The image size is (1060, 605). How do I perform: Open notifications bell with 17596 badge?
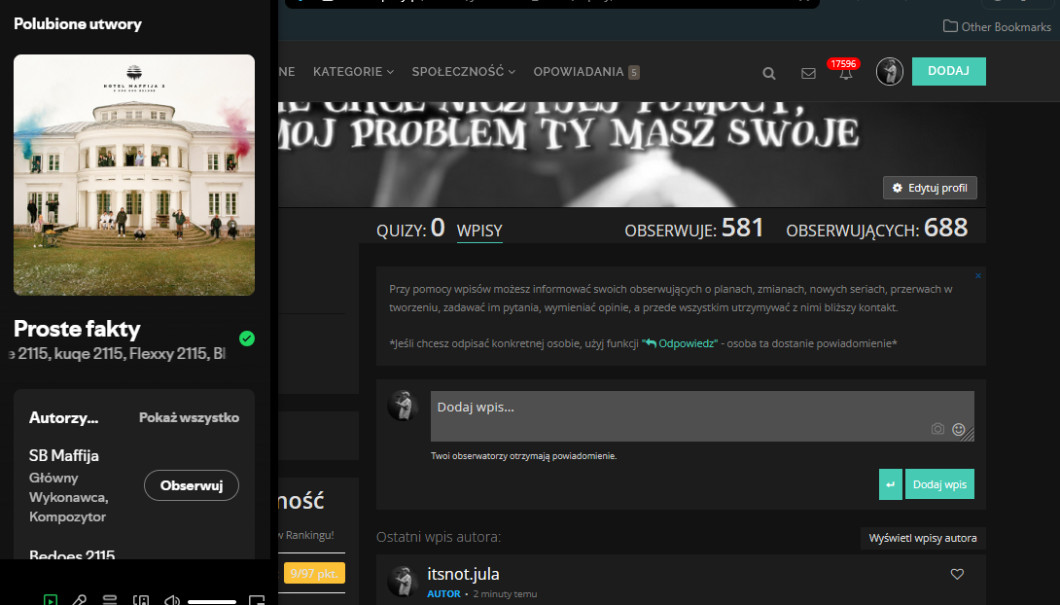[x=845, y=72]
